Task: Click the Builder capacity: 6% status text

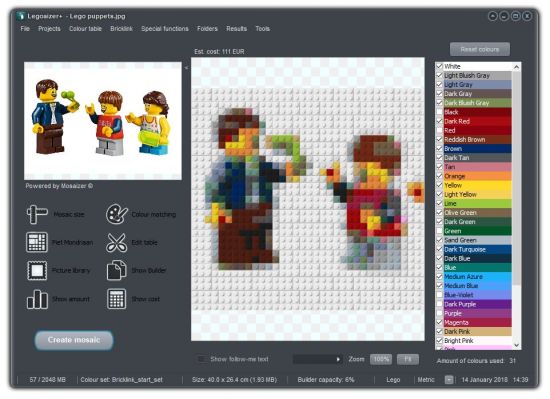Action: [x=326, y=380]
